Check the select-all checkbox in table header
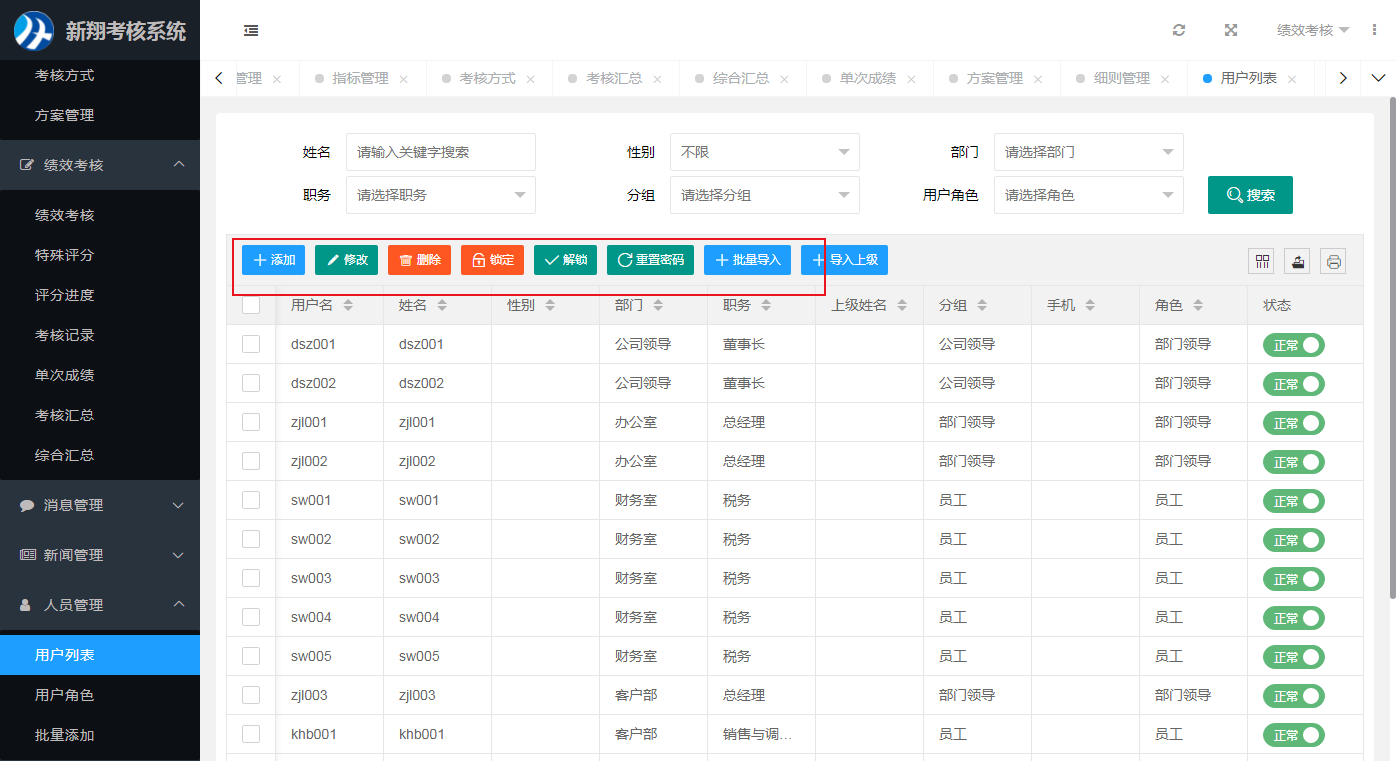1396x761 pixels. point(251,305)
